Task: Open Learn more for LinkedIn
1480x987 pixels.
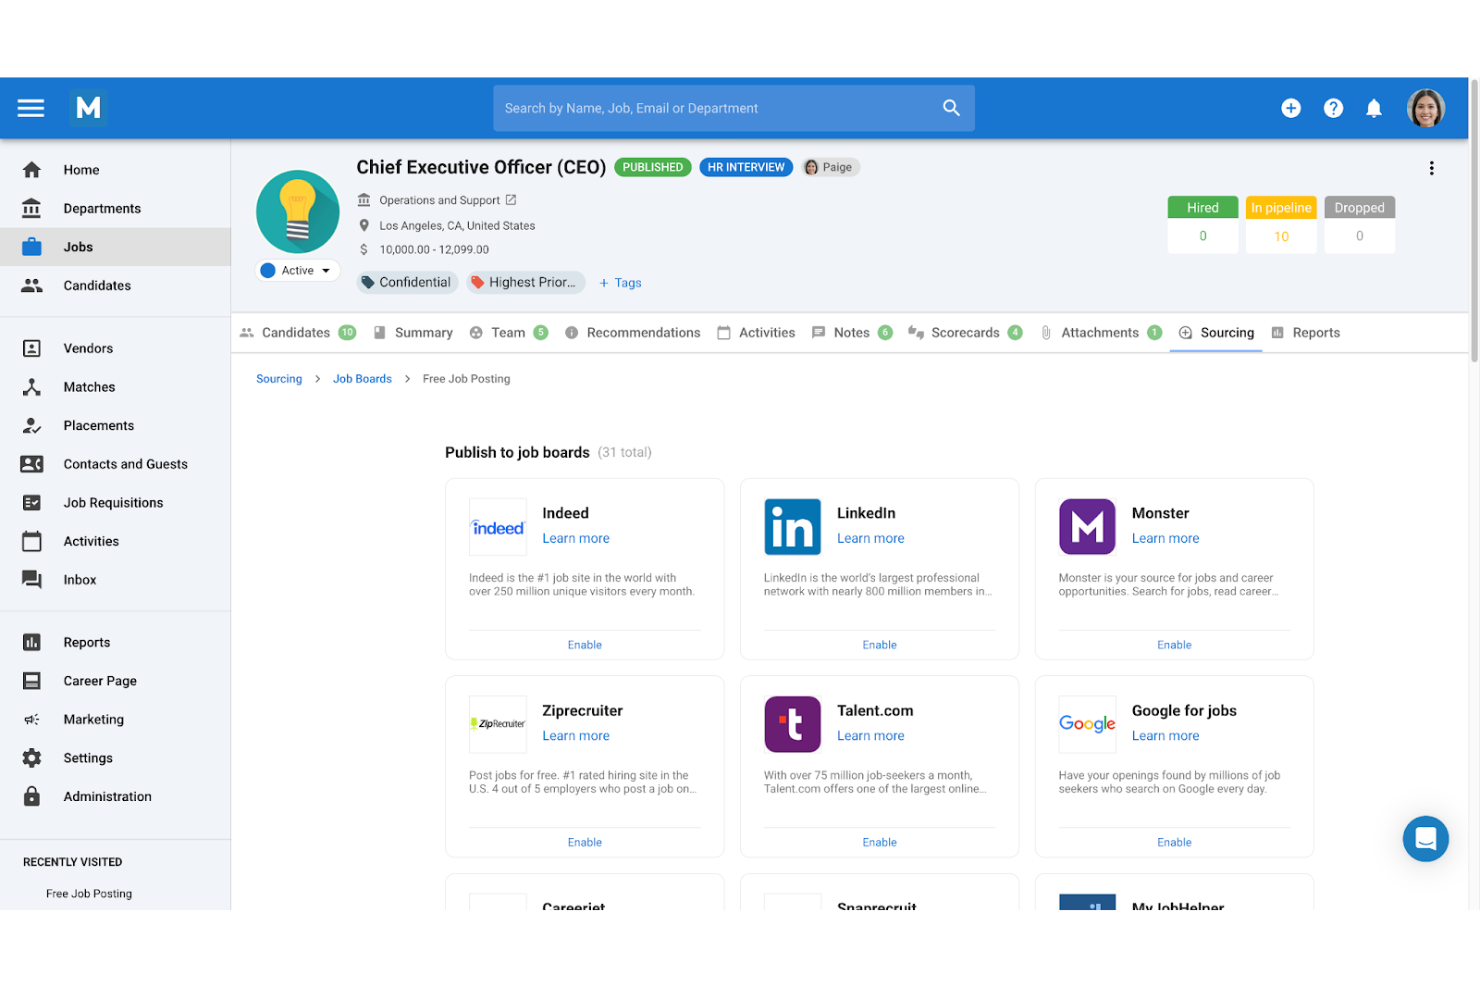Action: (x=871, y=538)
